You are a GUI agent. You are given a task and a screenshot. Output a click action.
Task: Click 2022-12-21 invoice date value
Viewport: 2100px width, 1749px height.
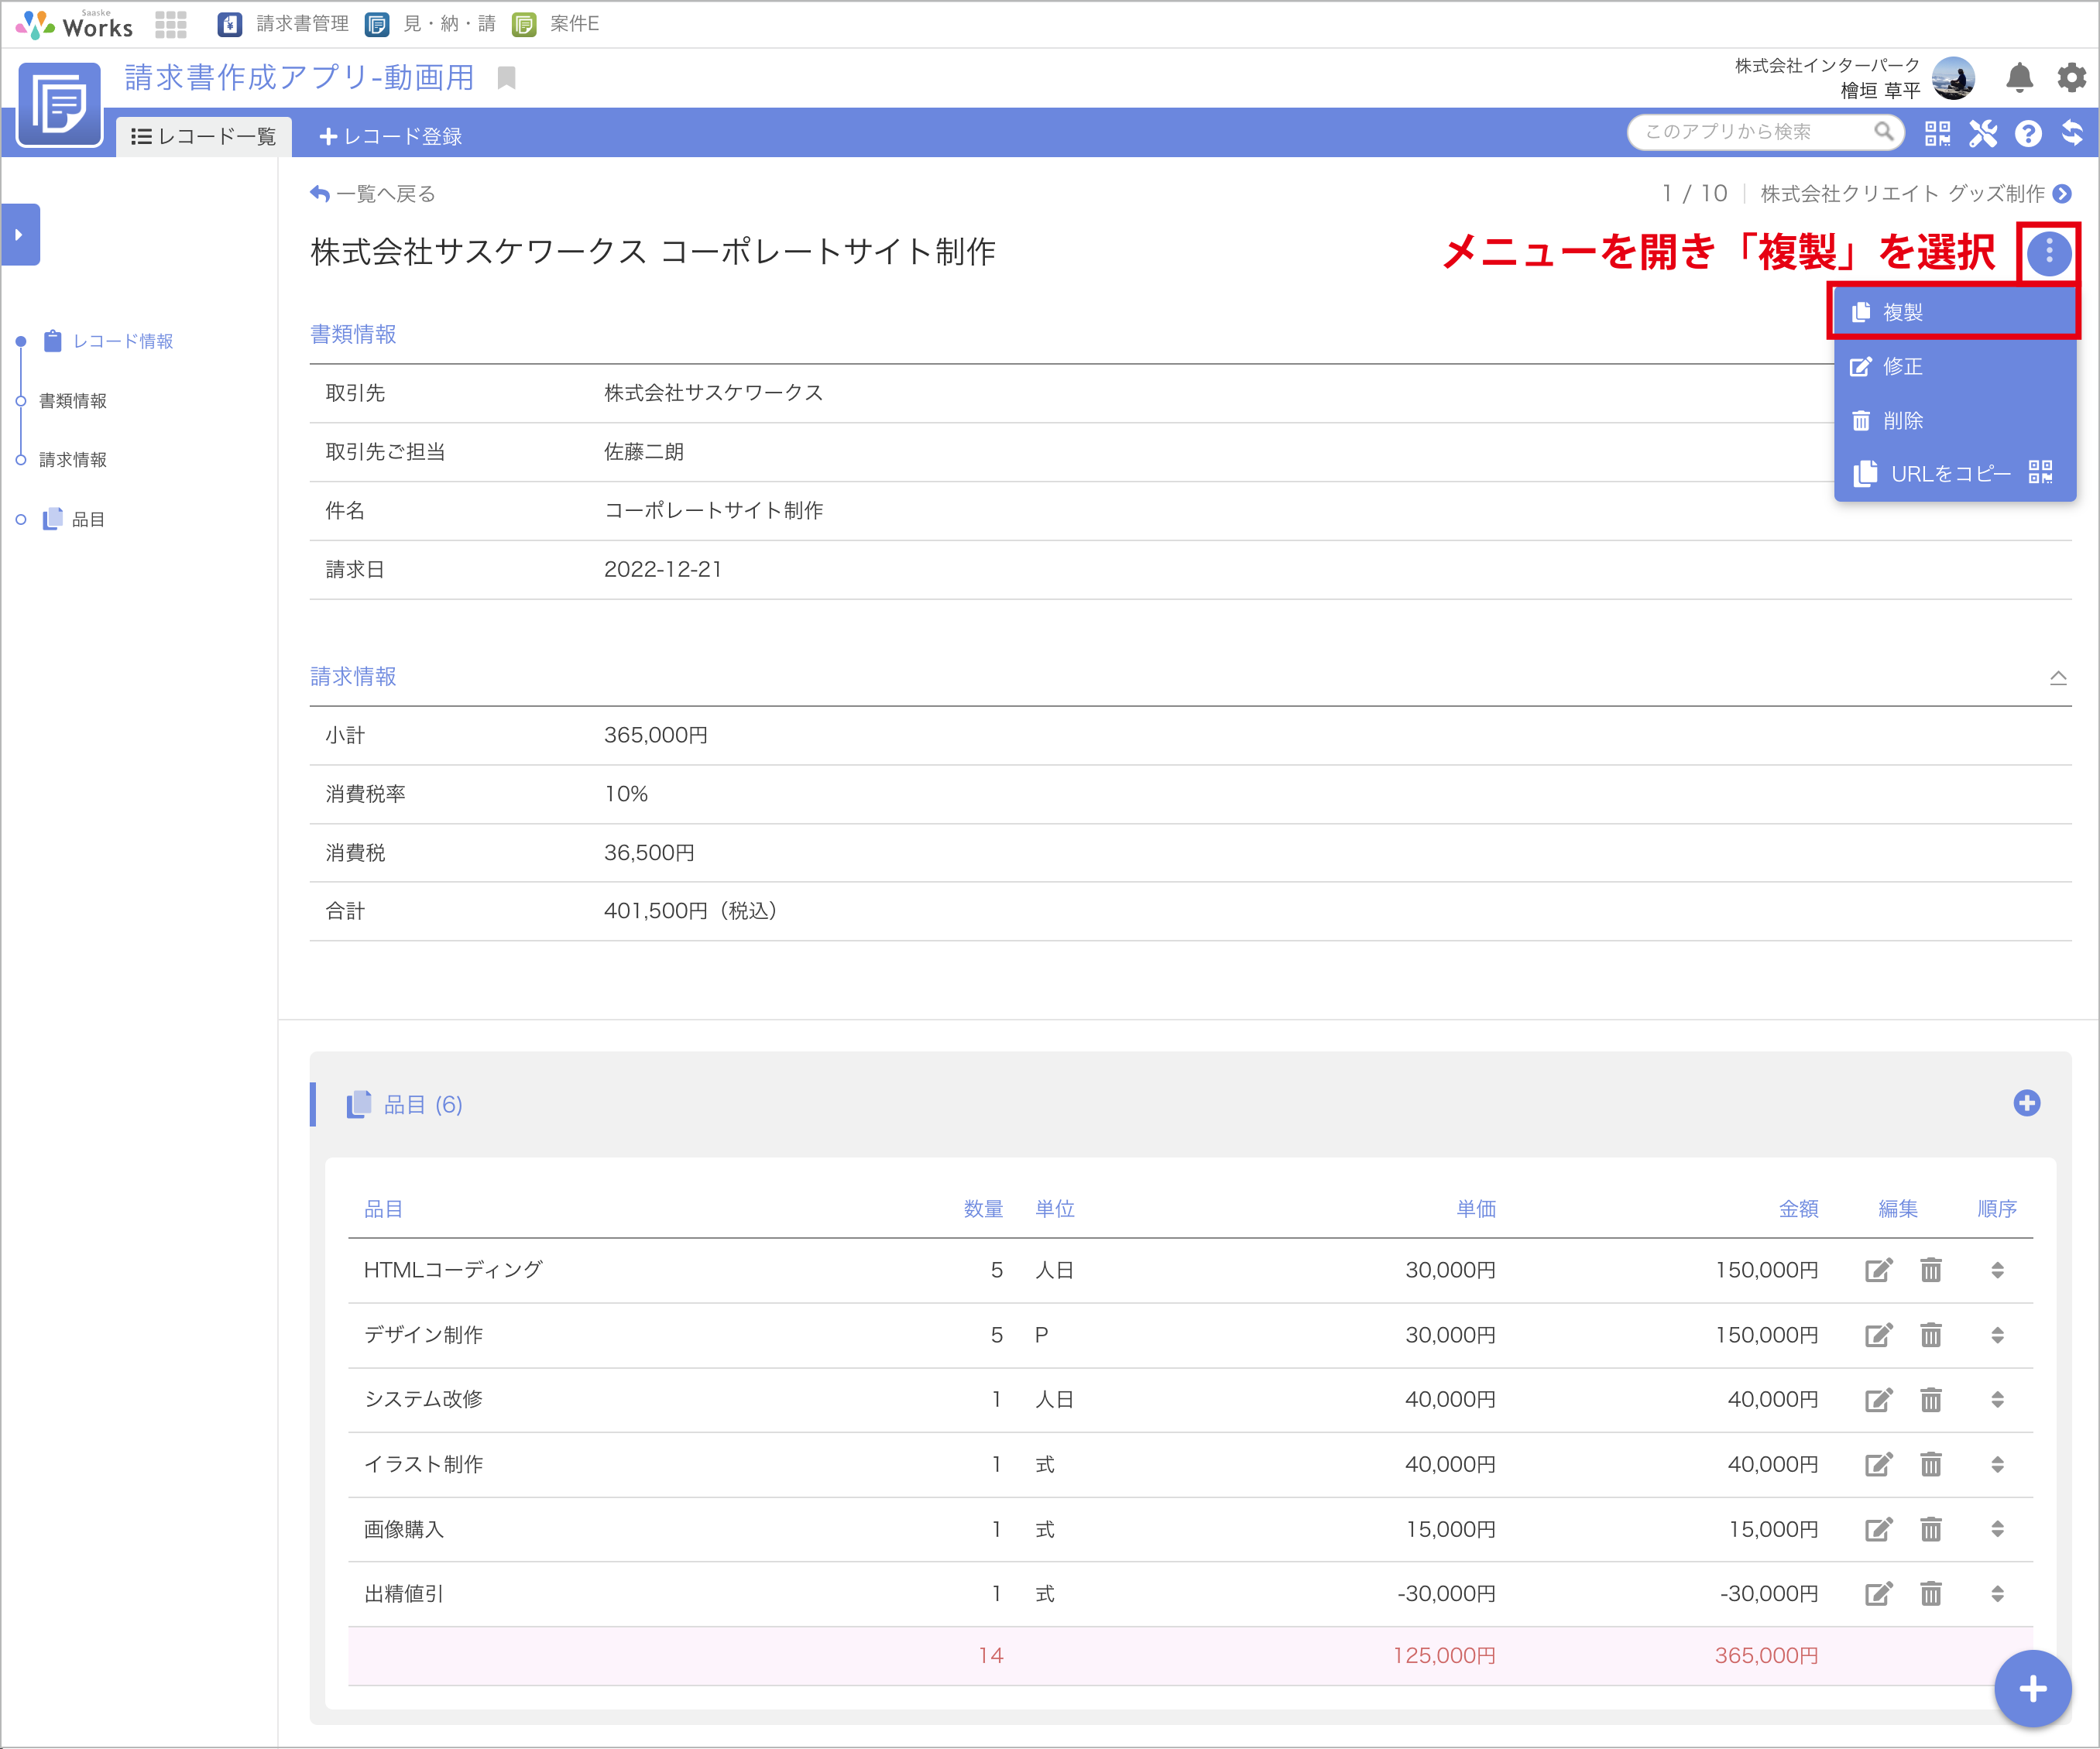coord(663,570)
